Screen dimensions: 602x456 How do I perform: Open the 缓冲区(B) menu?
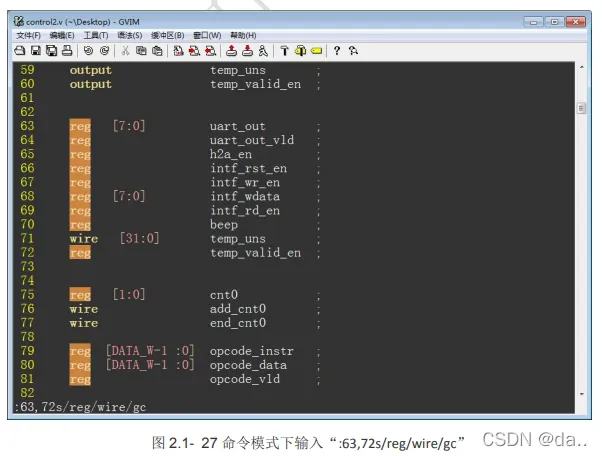[167, 35]
